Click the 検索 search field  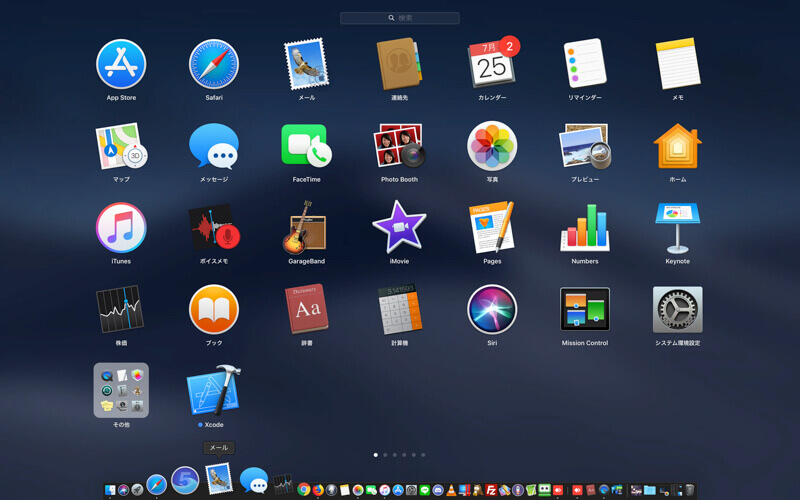click(x=400, y=18)
